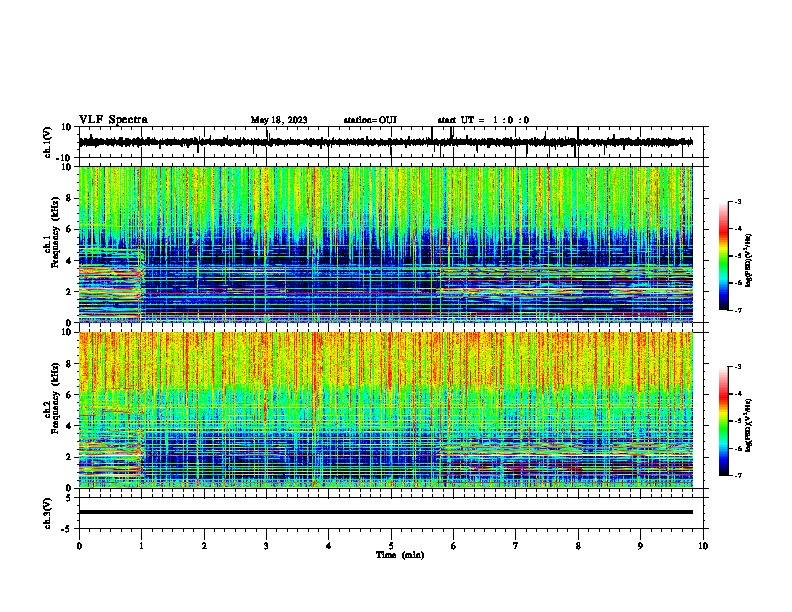Click the "ch.3(V)" axis label
Viewport: 792px width, 612px height.
pos(48,513)
